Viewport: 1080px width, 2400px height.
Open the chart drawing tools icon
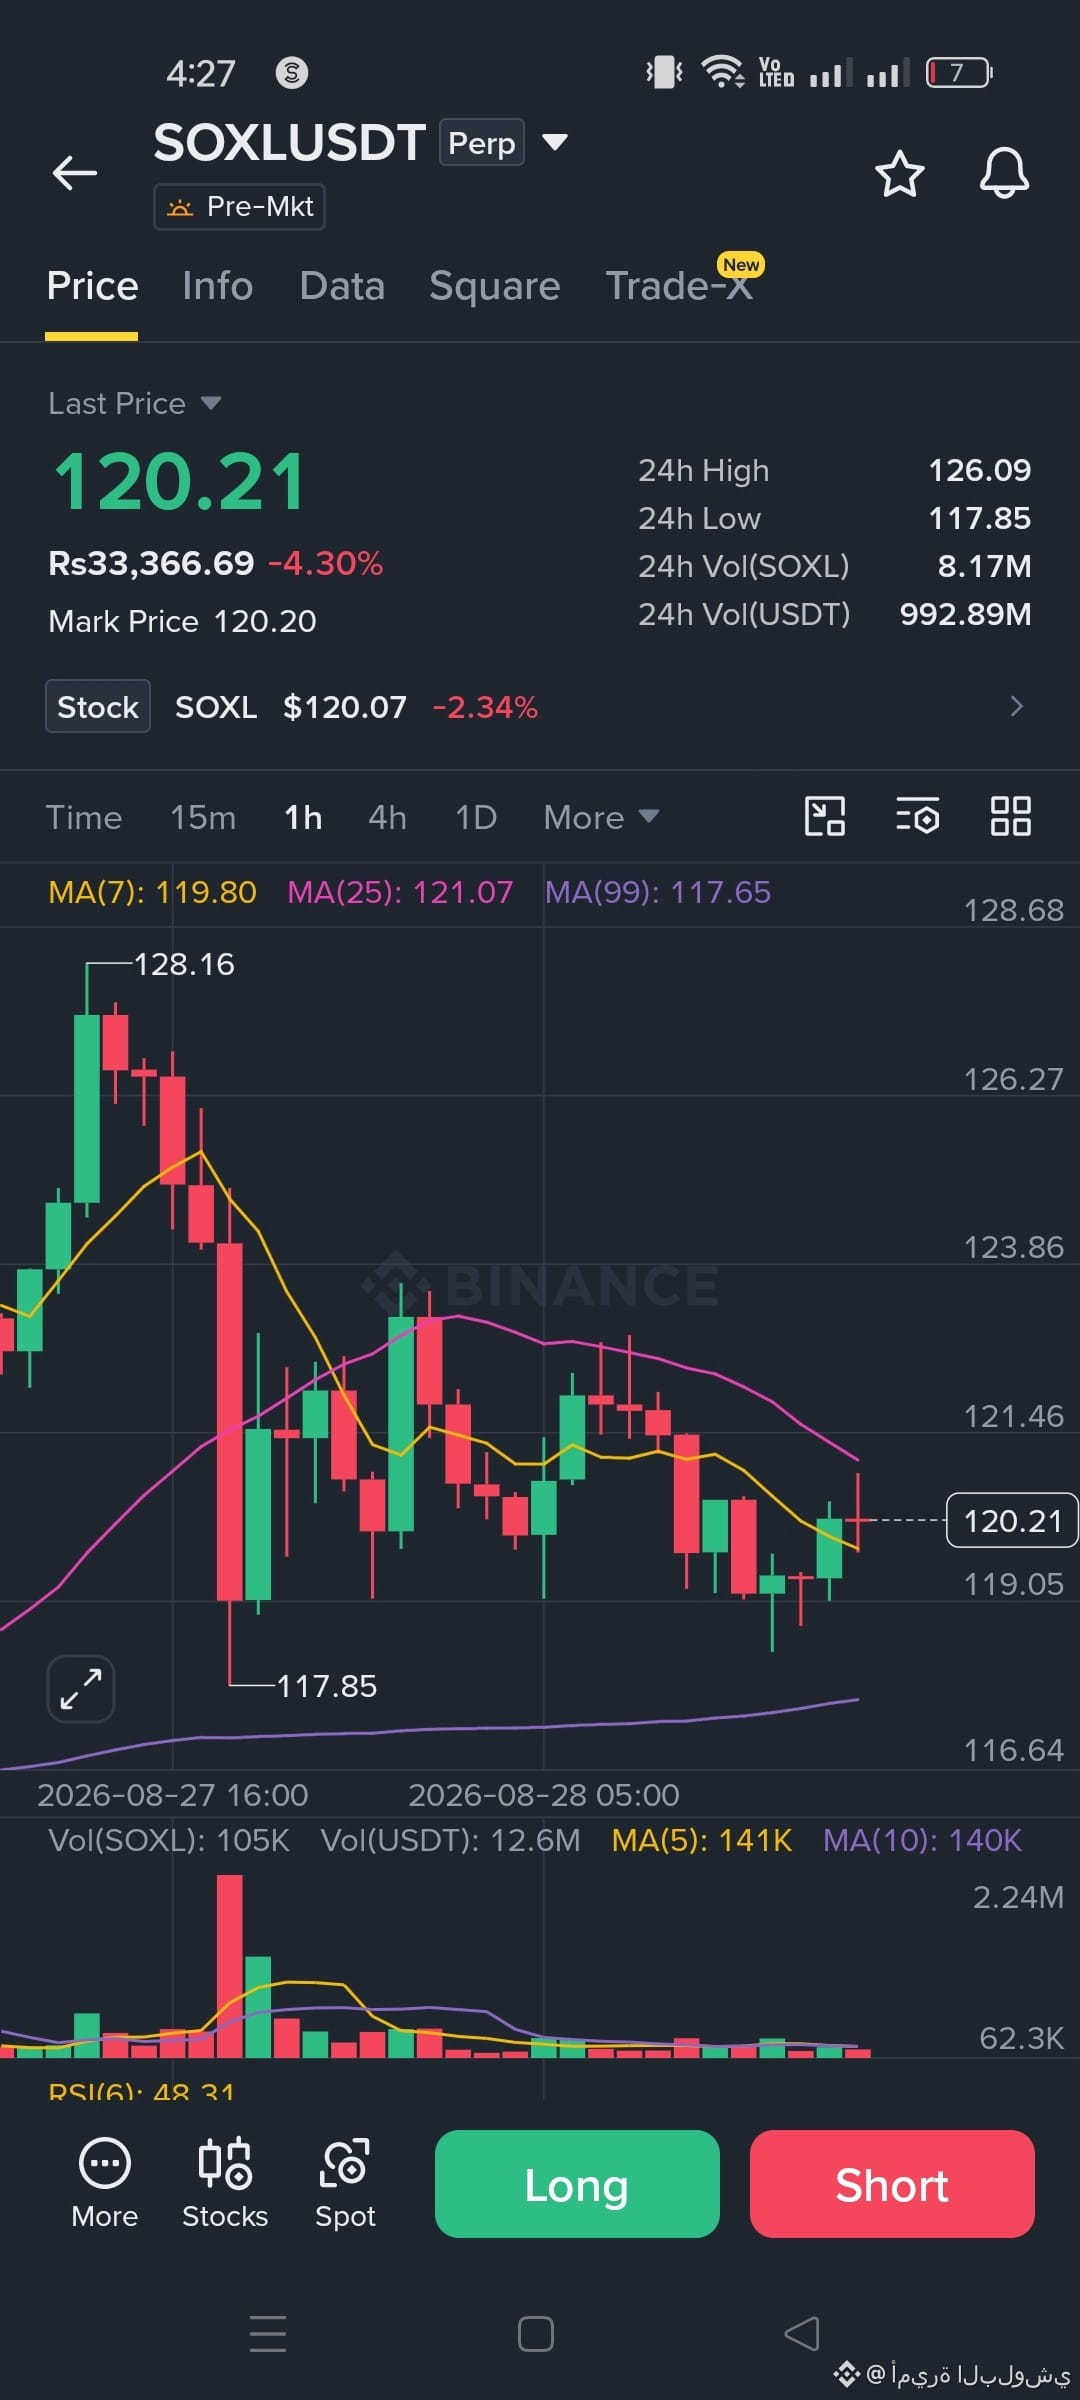tap(825, 816)
